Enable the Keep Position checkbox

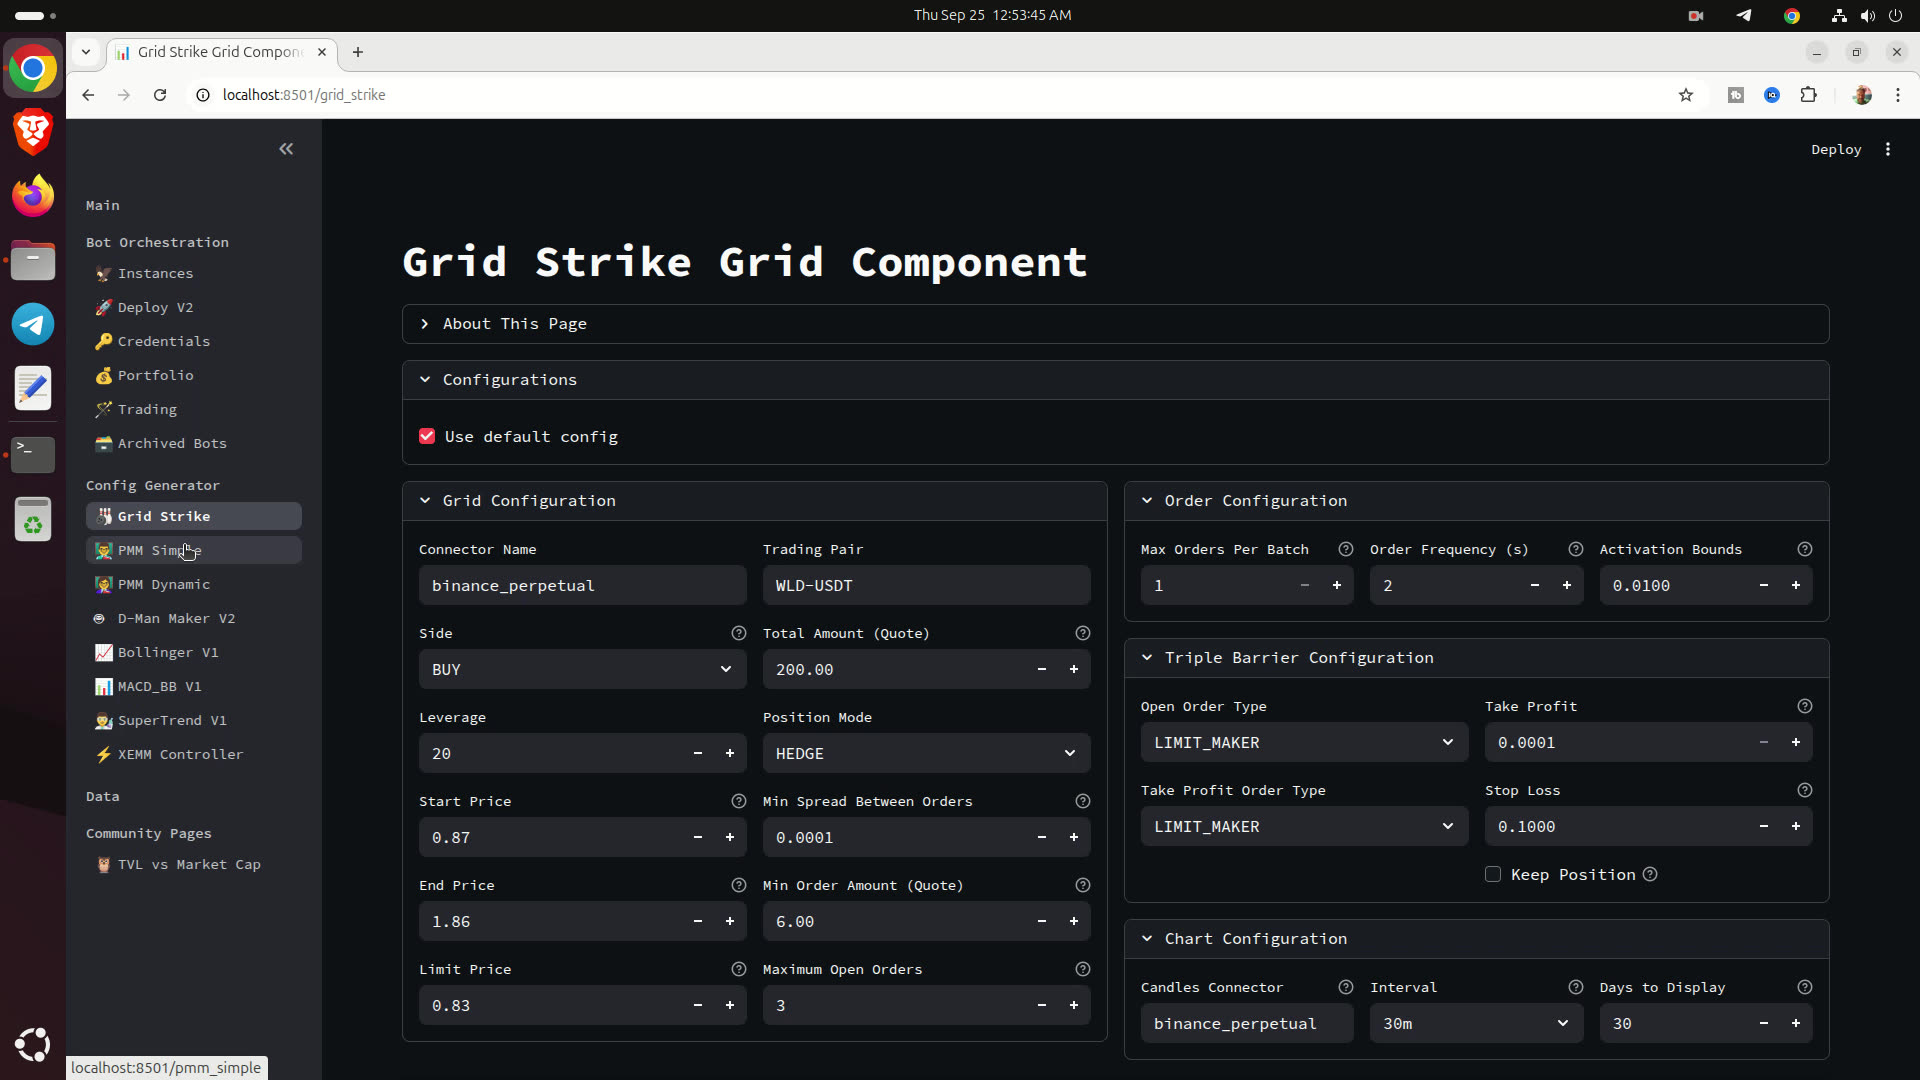tap(1493, 874)
